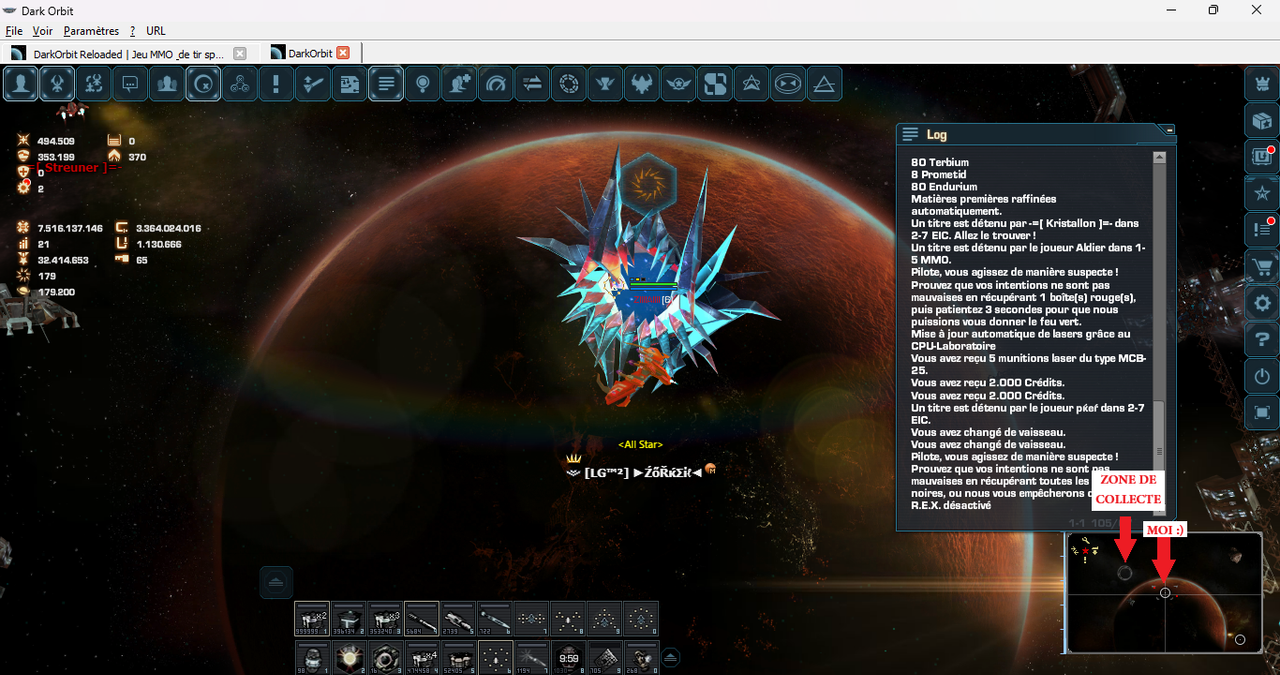Select rocket with count 2739
This screenshot has width=1280, height=675.
458,619
